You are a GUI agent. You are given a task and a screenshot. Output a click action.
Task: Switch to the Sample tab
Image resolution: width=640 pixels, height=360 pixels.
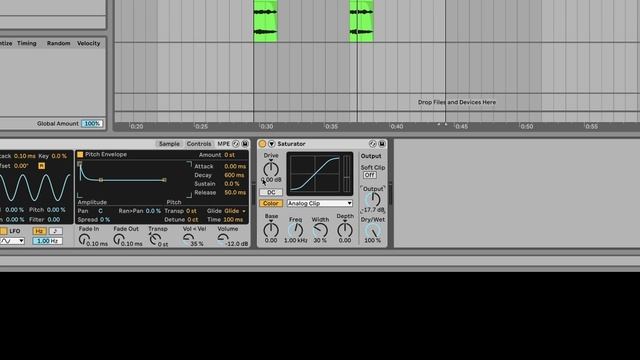coord(169,144)
